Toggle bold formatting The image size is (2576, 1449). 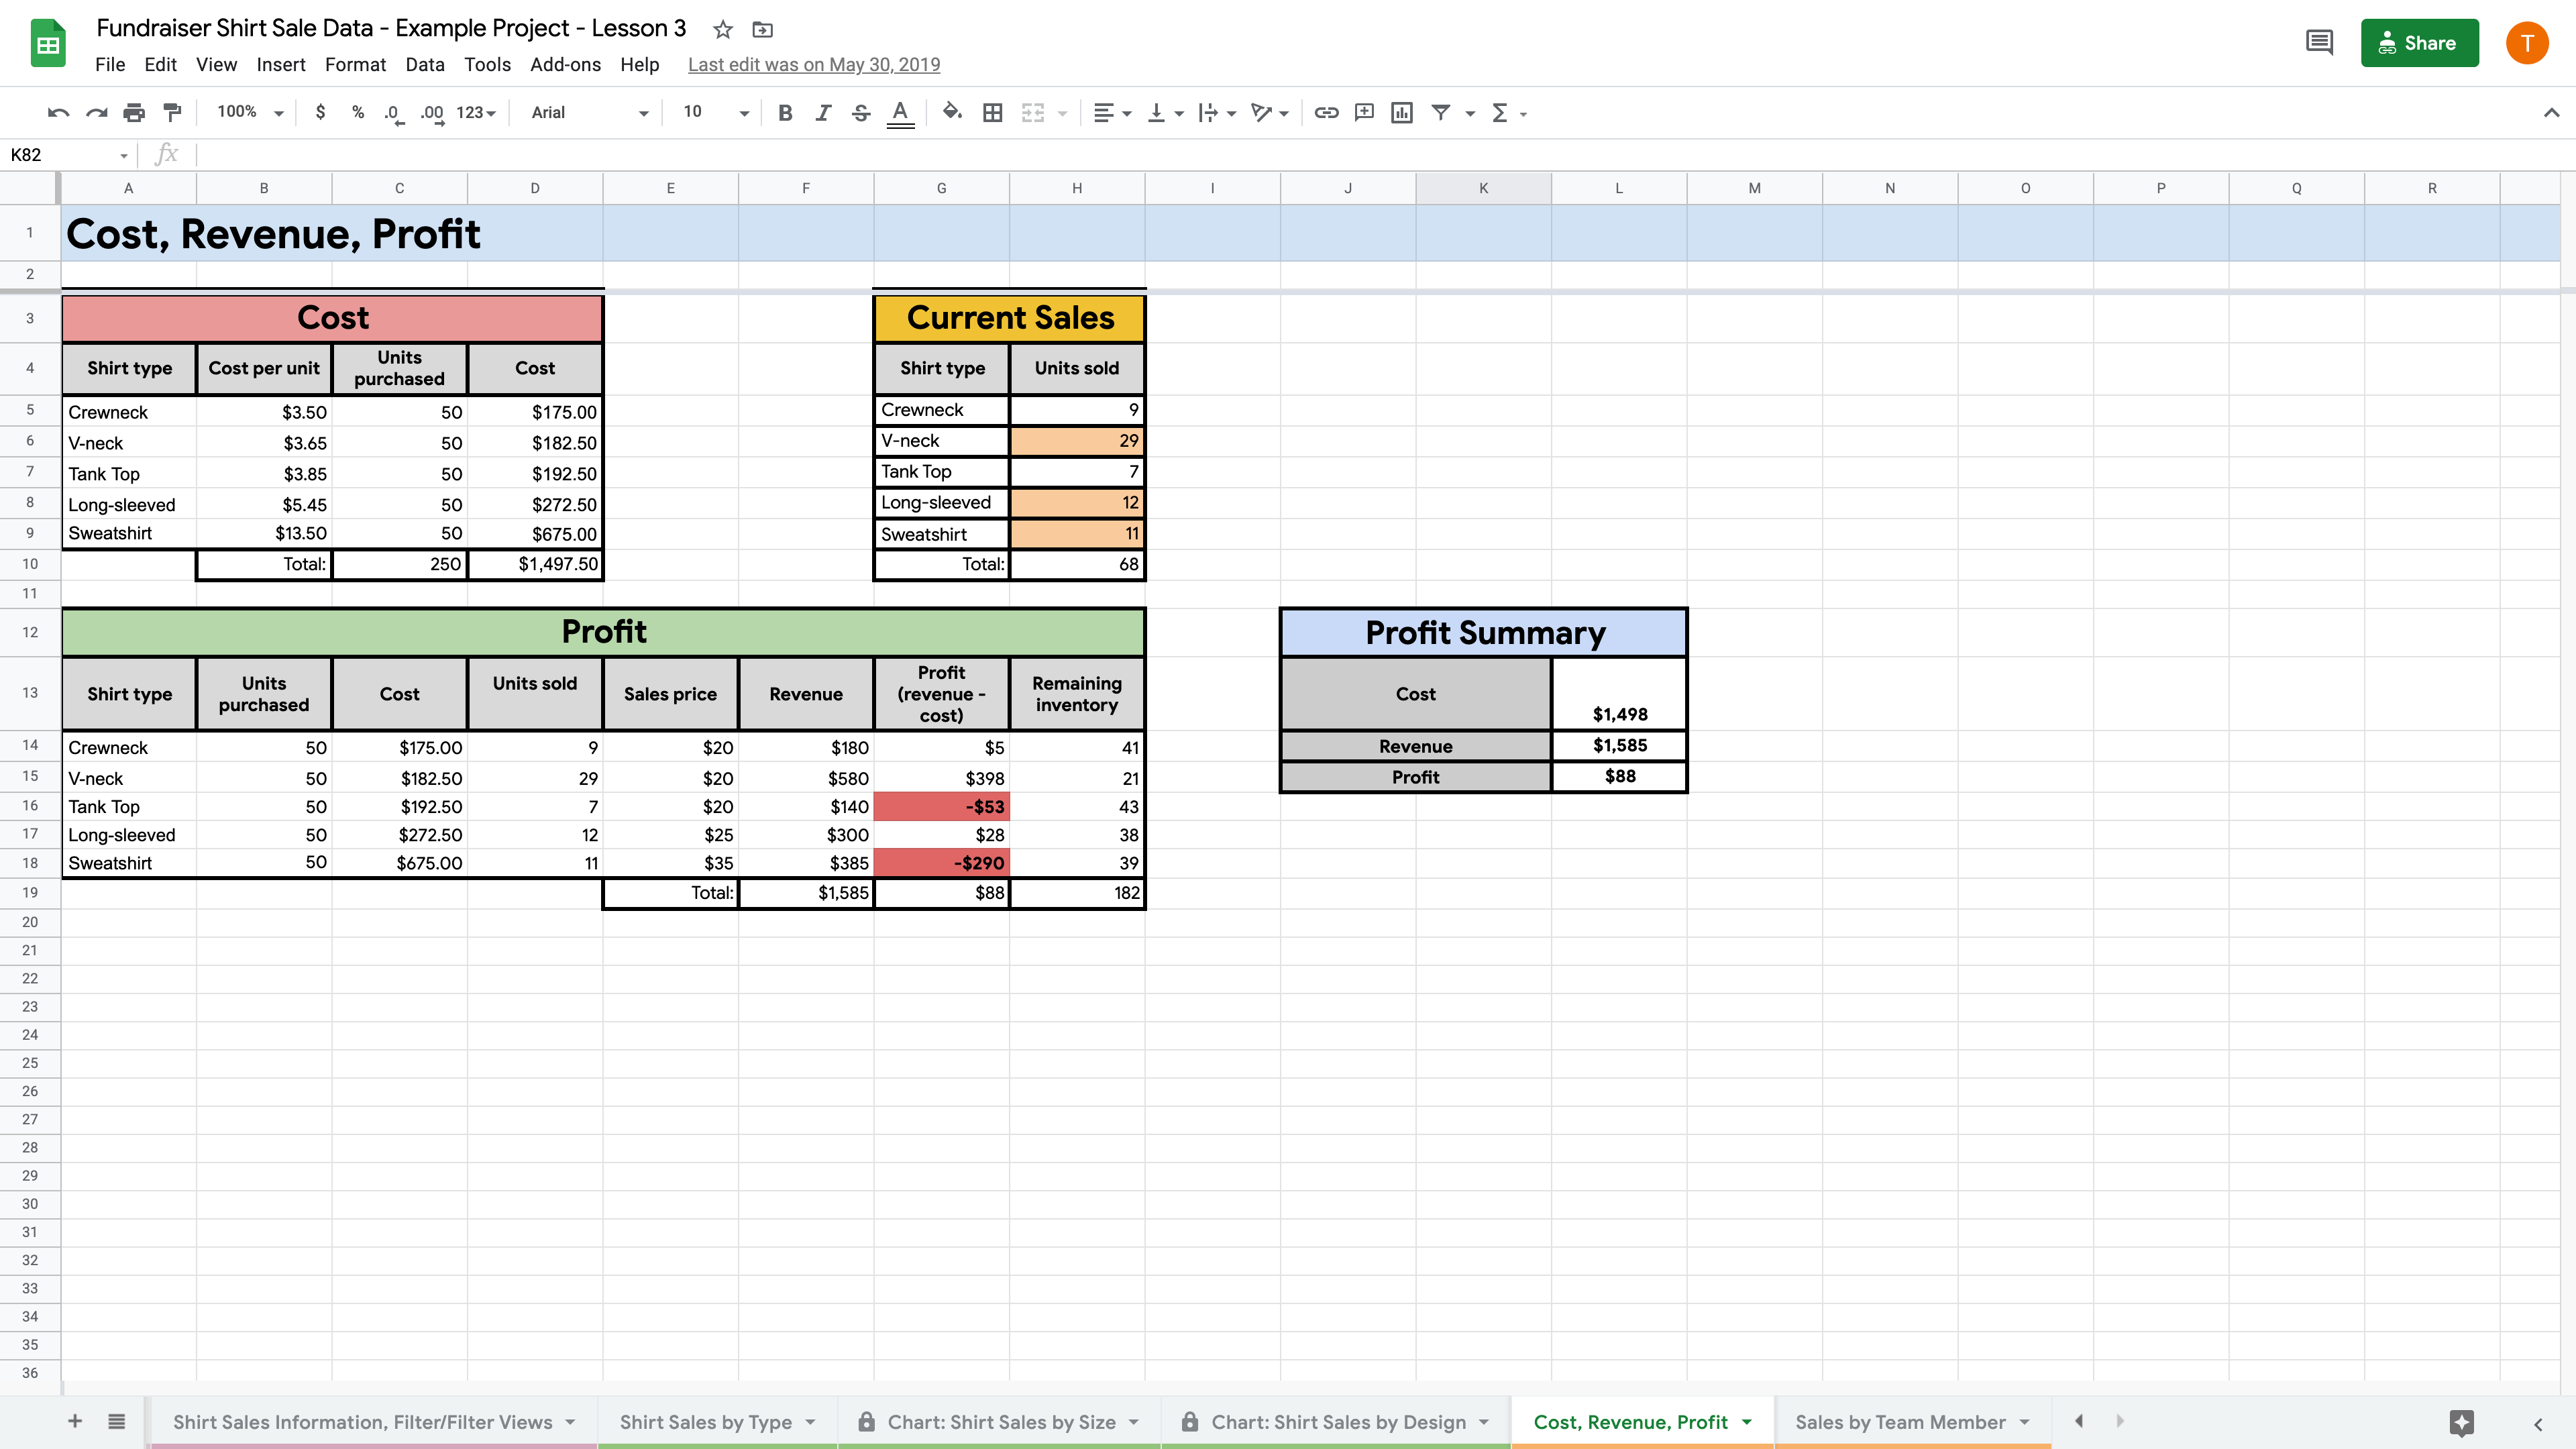tap(785, 113)
